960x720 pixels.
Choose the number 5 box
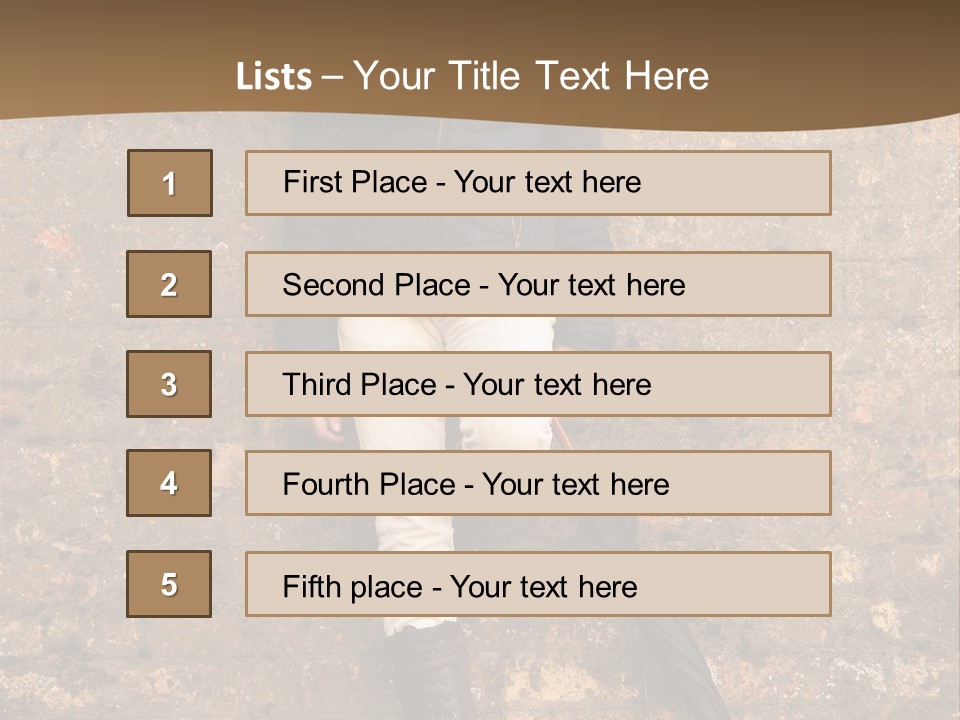point(169,584)
